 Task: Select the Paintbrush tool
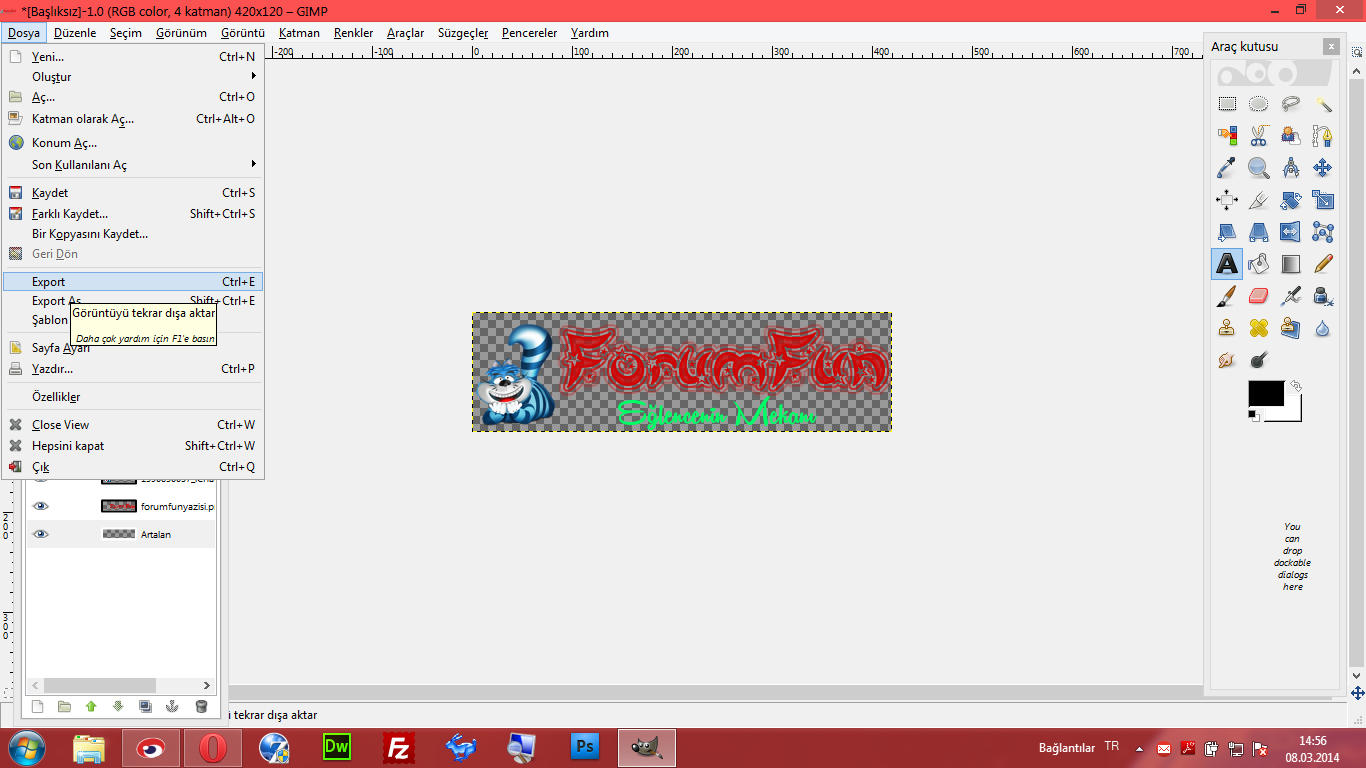1227,296
